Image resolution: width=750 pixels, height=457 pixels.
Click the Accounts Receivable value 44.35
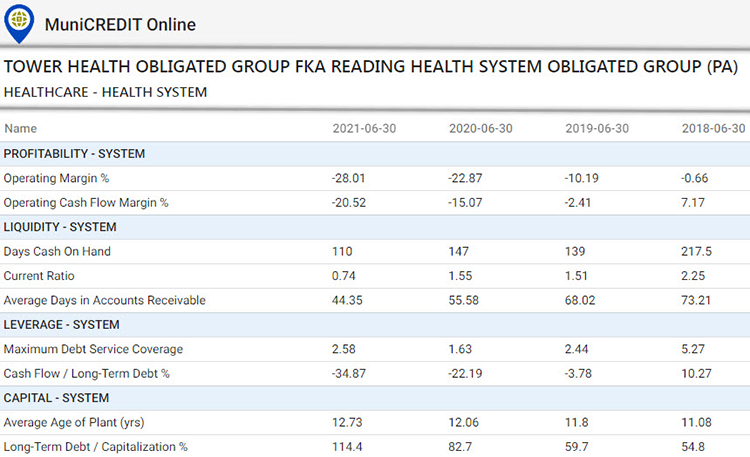tap(347, 300)
